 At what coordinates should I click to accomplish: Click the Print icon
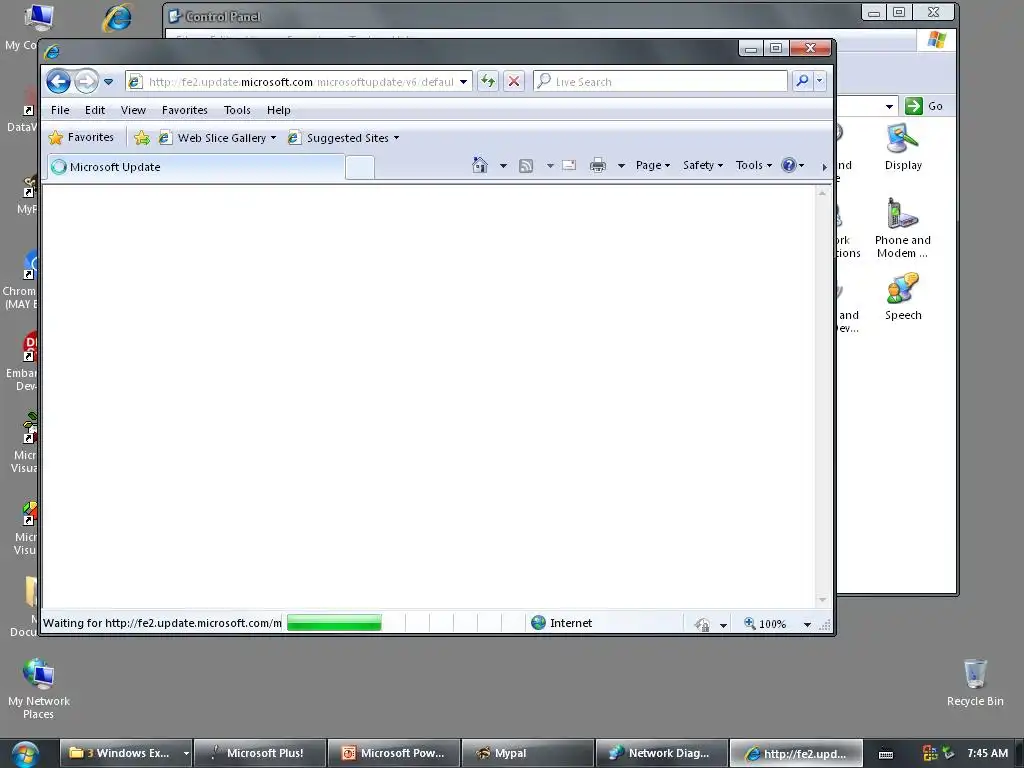pyautogui.click(x=598, y=166)
